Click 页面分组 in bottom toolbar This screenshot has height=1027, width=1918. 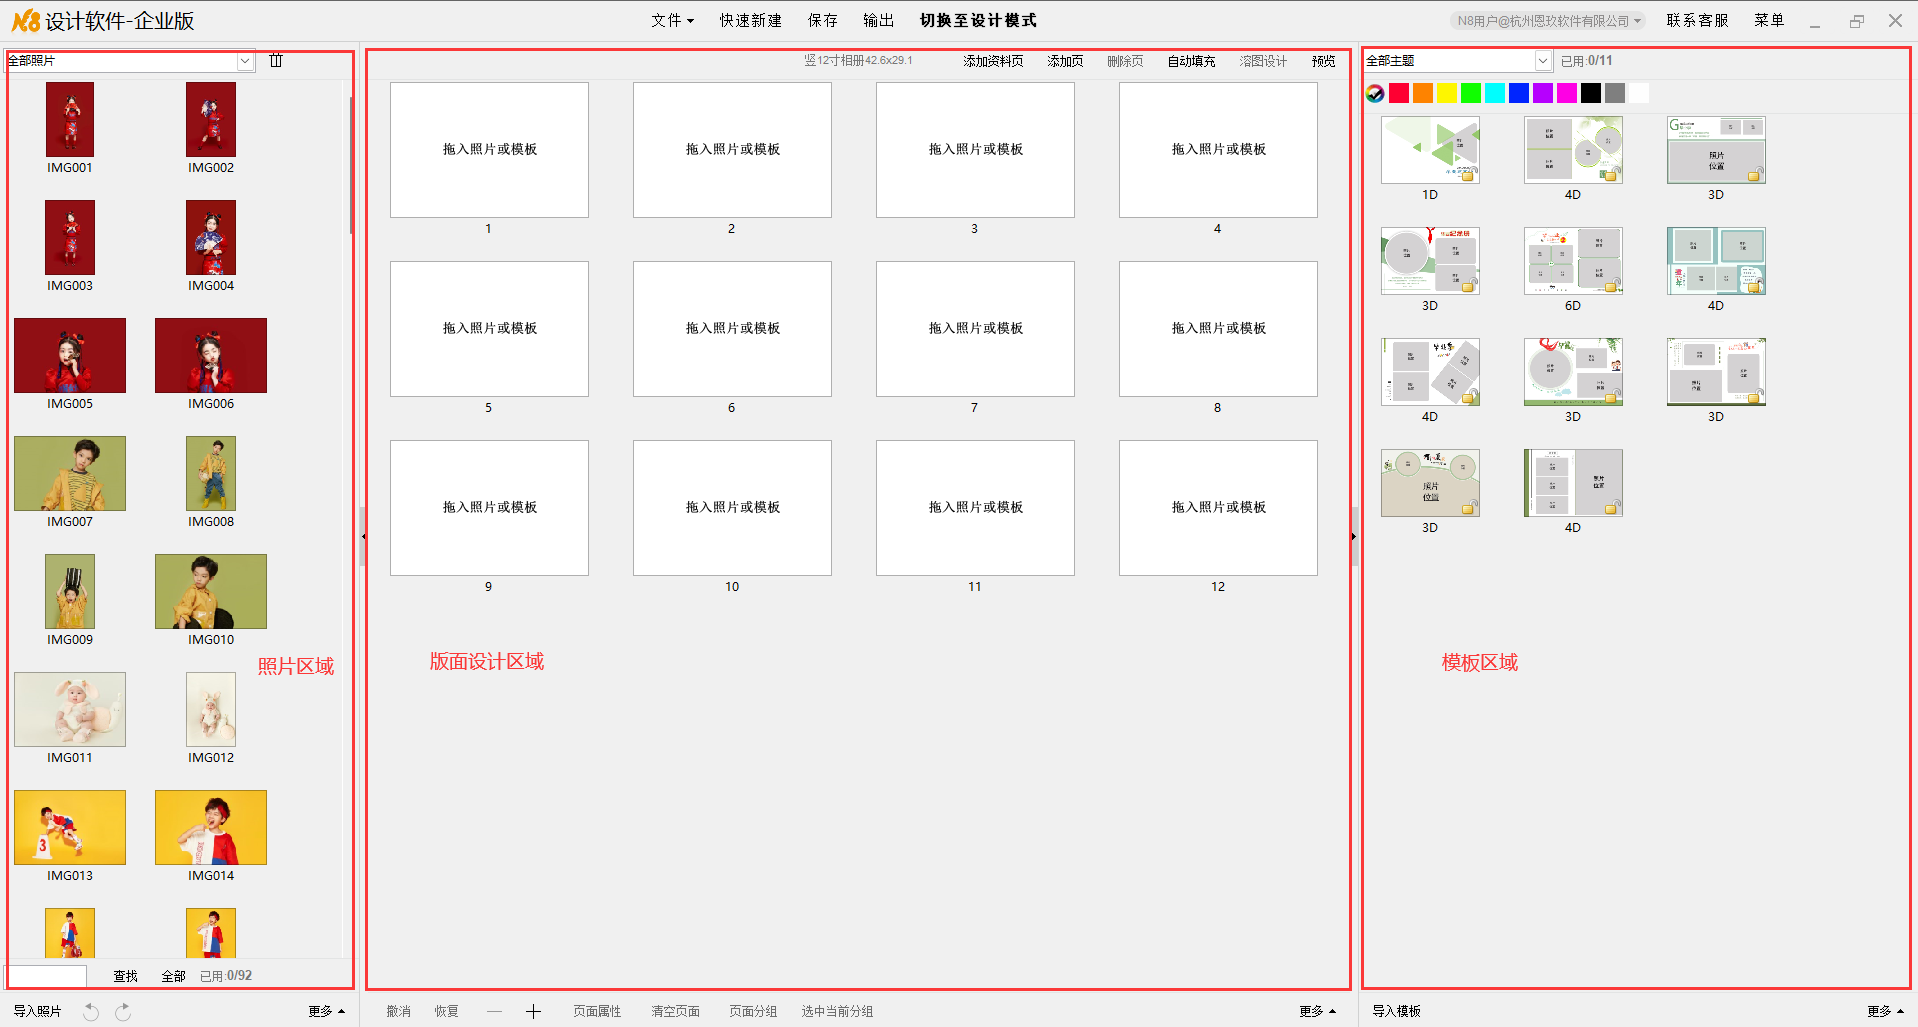[x=753, y=1011]
